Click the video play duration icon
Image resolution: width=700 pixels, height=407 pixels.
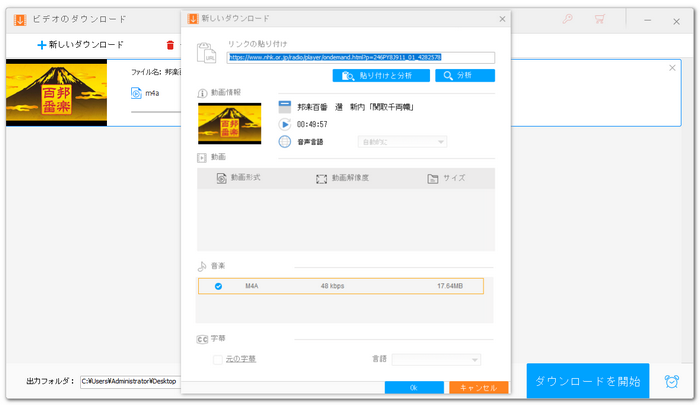tap(284, 124)
